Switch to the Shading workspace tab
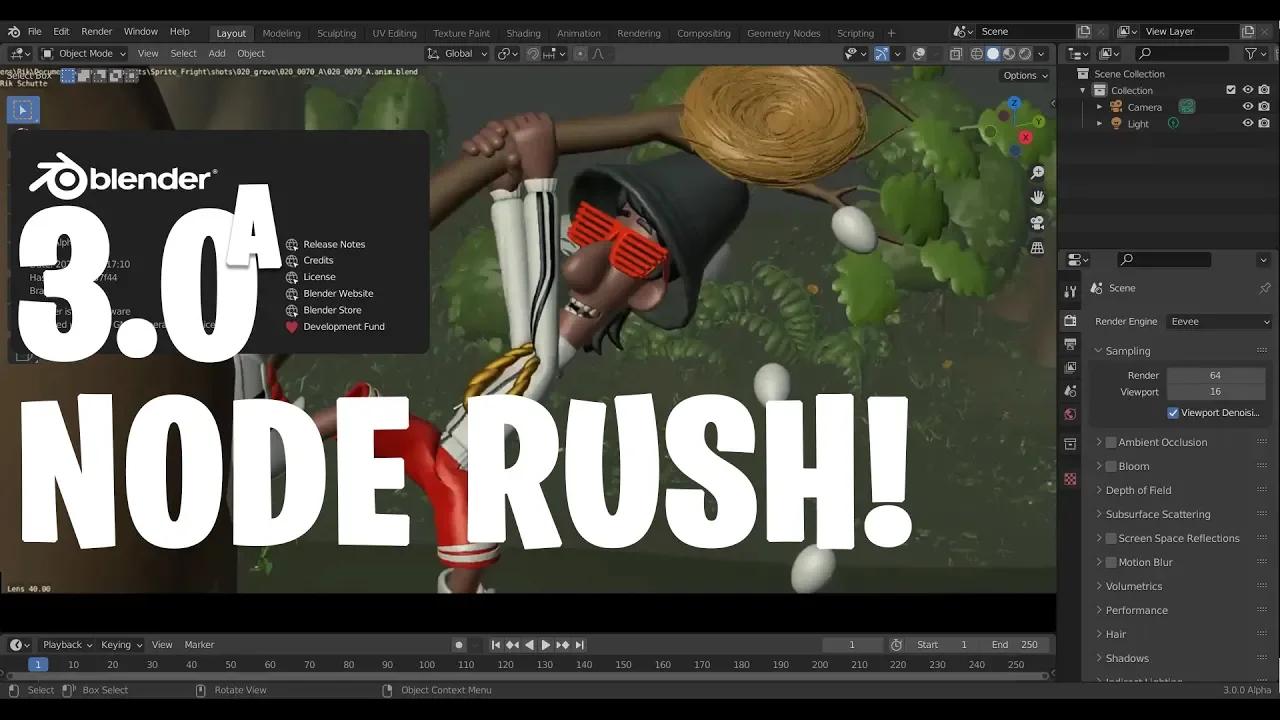 (523, 32)
